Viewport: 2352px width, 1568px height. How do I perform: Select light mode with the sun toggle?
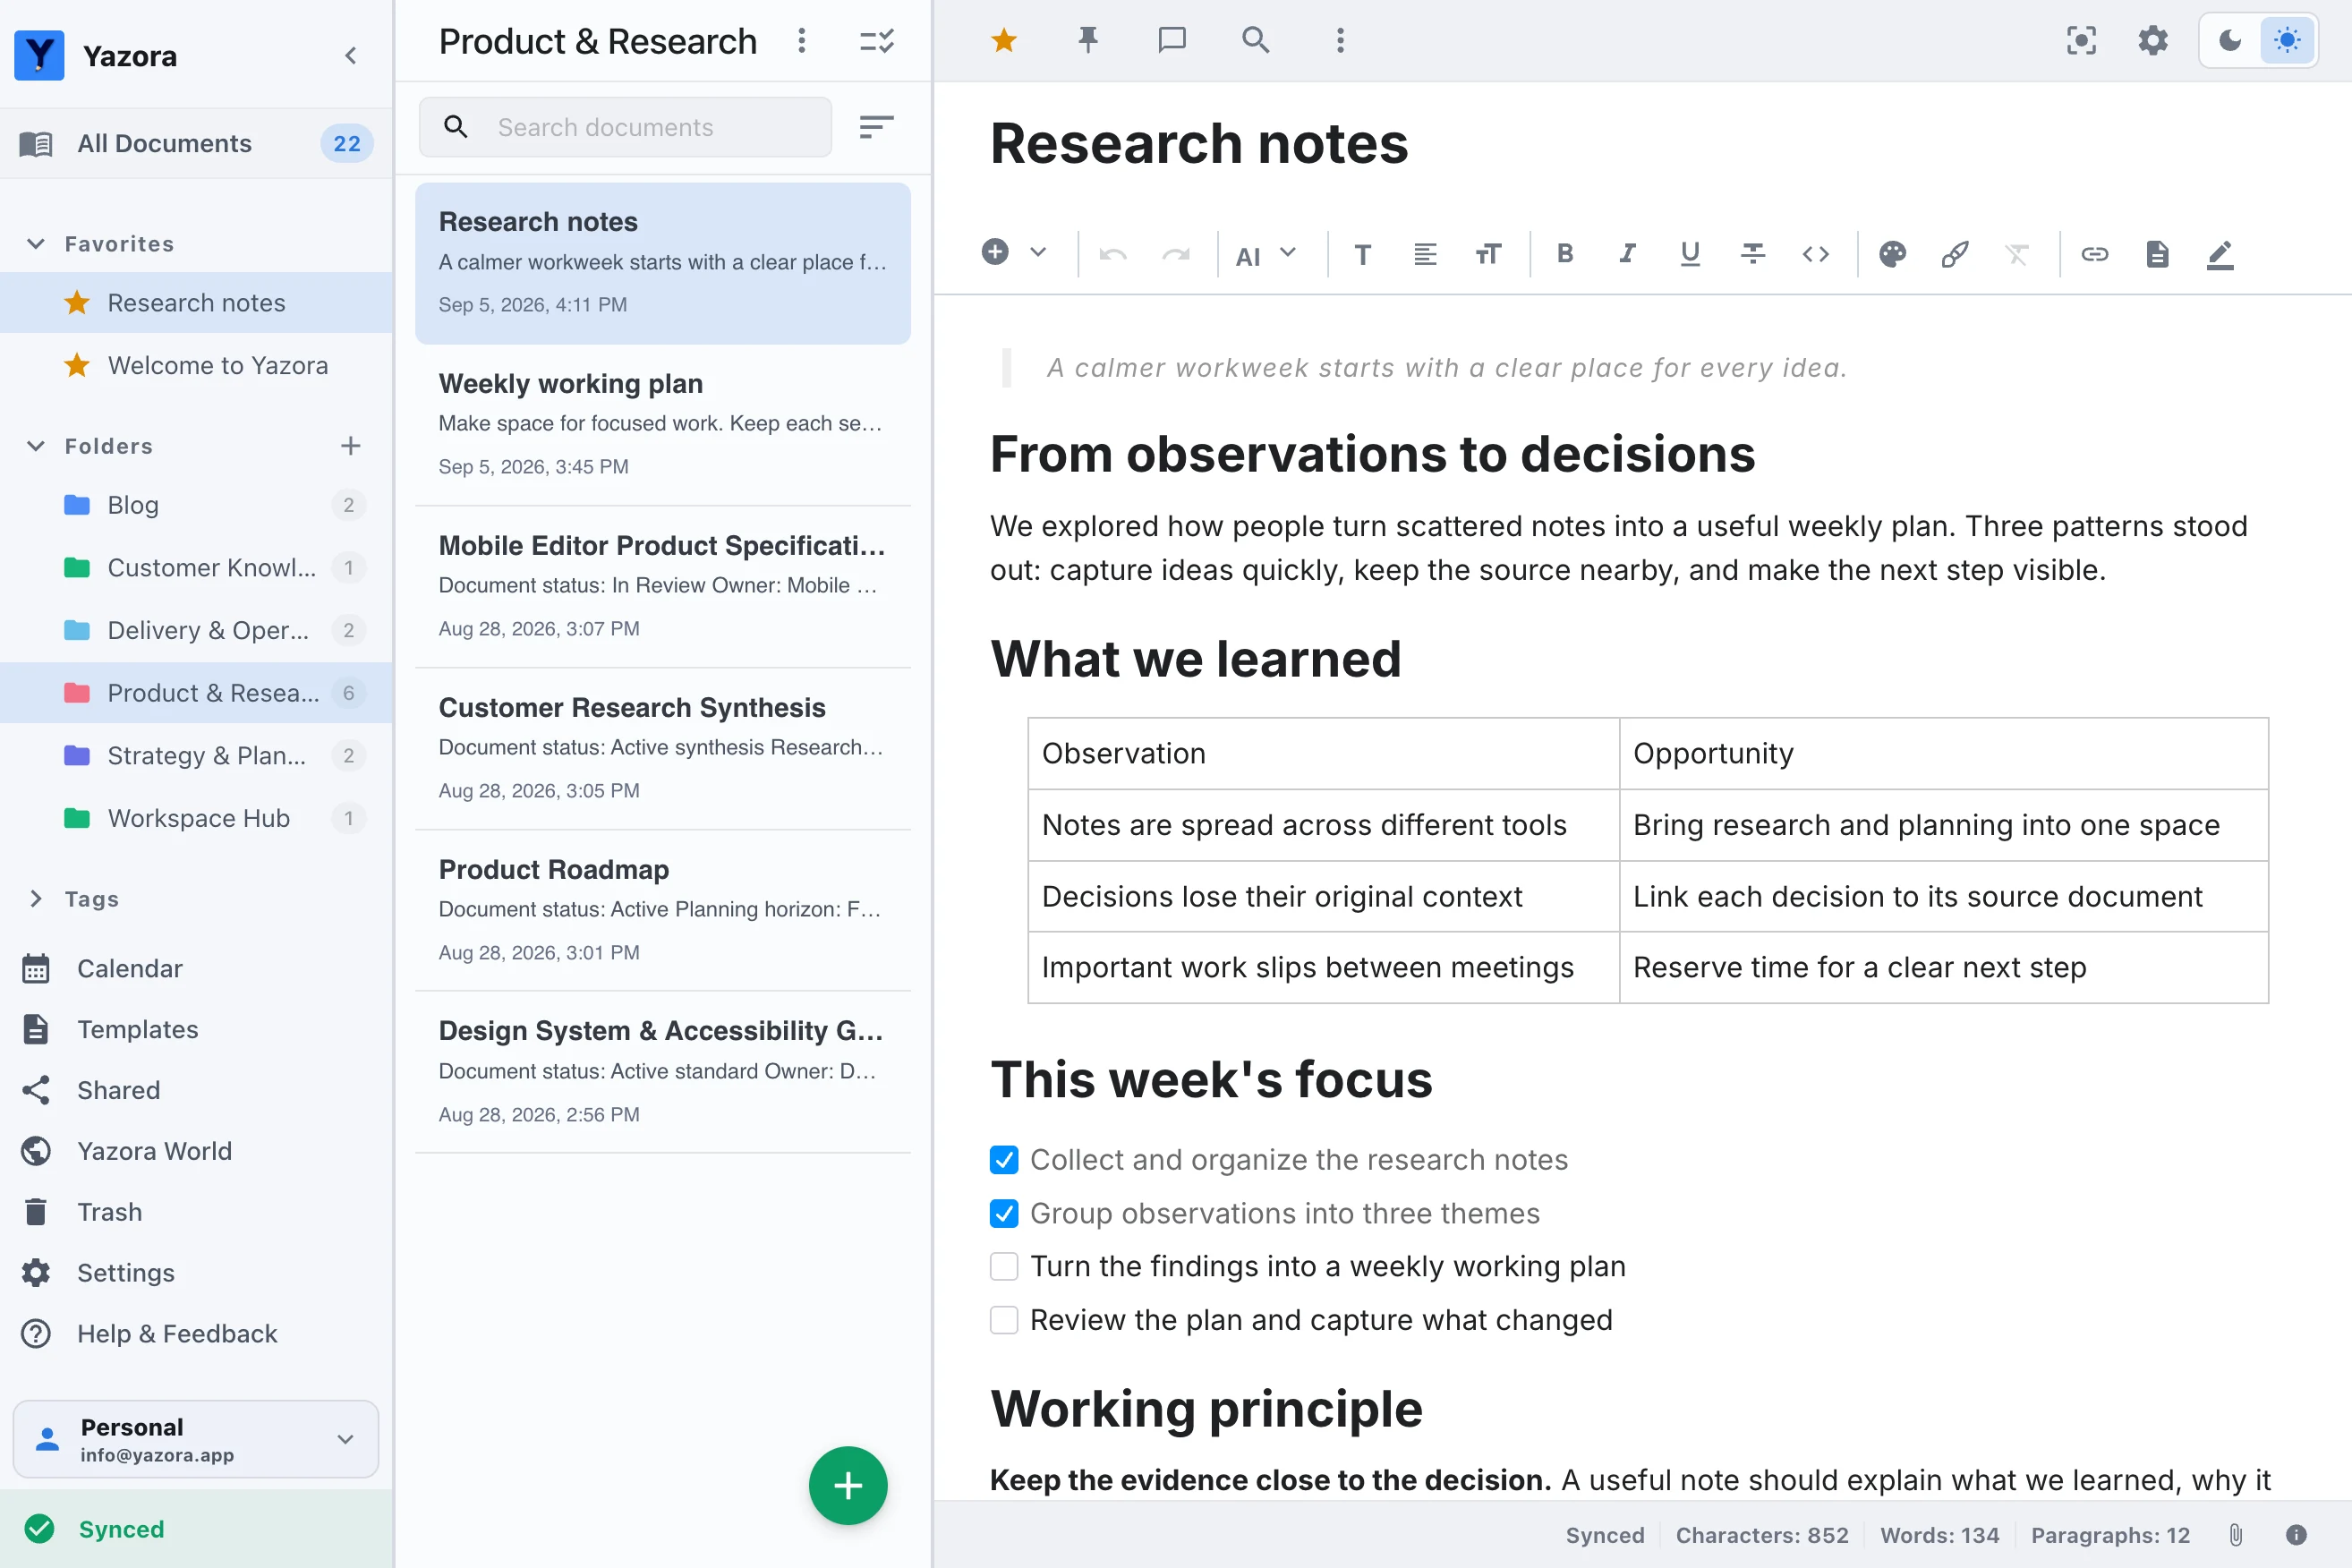click(x=2287, y=40)
